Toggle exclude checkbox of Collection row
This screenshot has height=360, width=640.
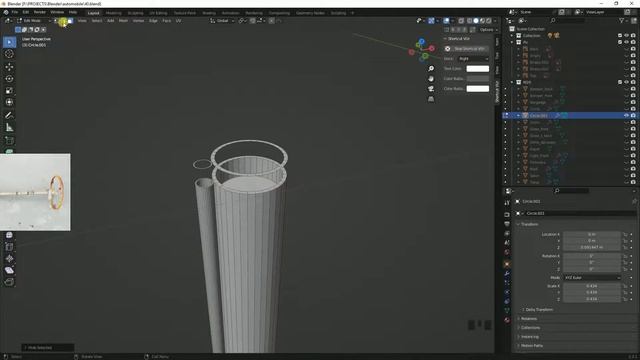coord(620,36)
